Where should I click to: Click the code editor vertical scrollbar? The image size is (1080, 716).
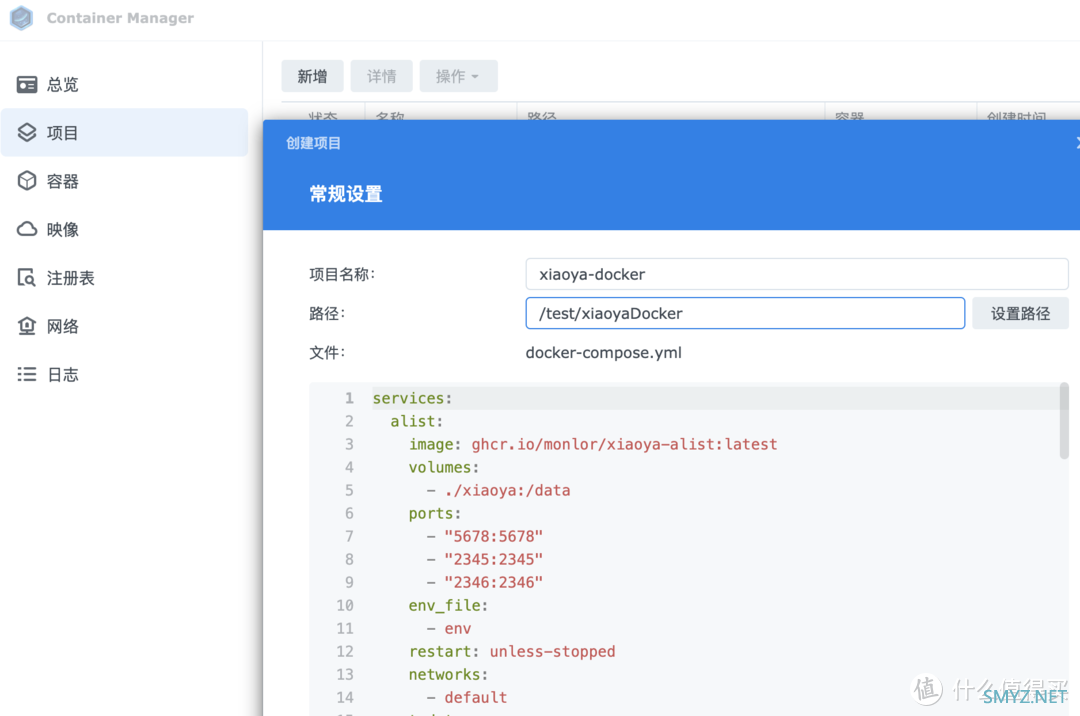coord(1063,421)
